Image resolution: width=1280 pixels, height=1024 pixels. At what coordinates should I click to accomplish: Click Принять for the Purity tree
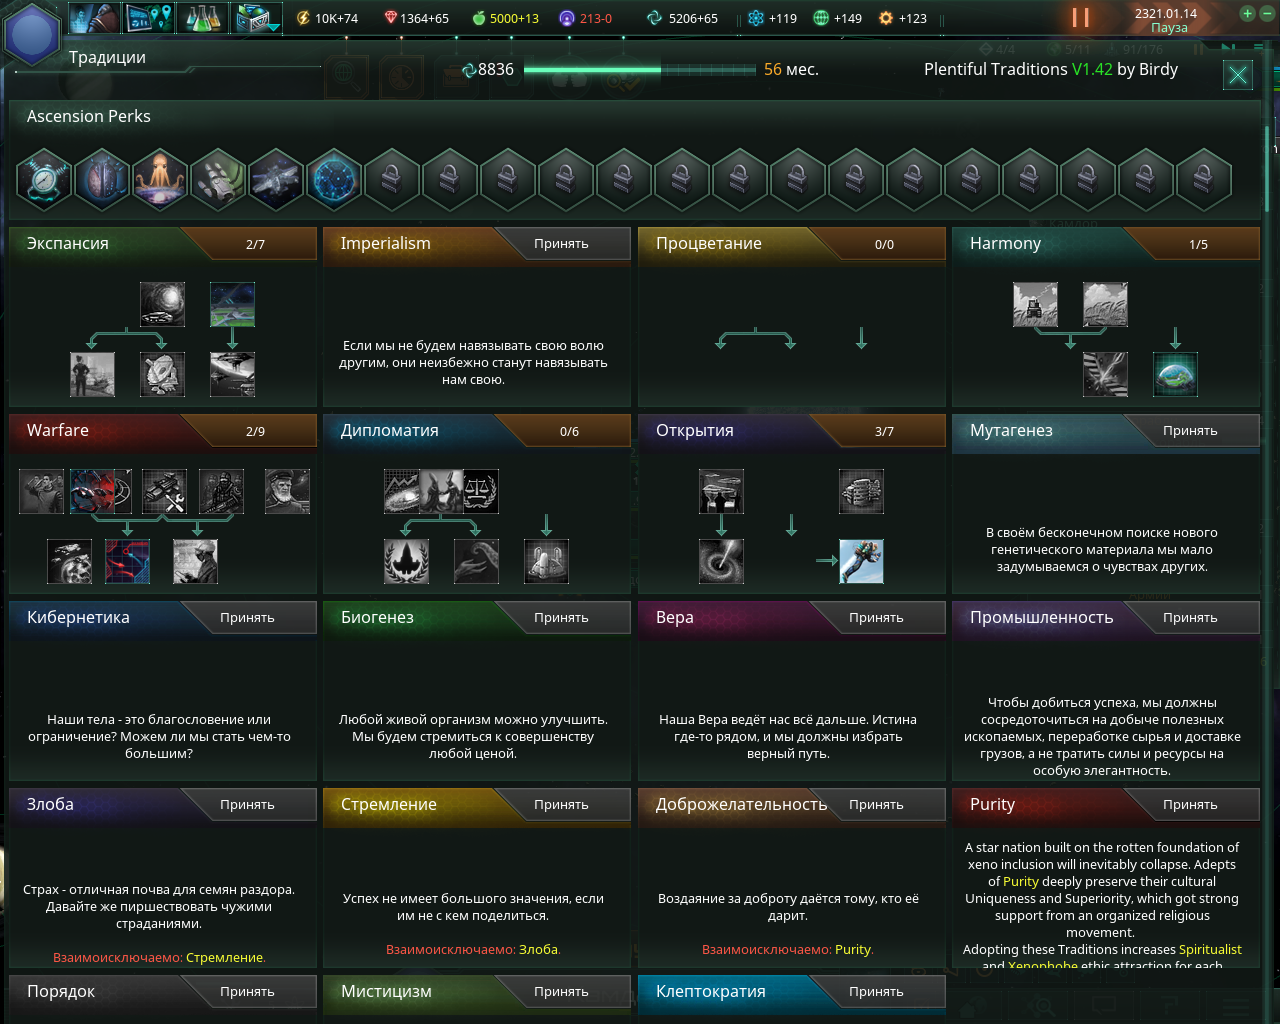[1191, 805]
